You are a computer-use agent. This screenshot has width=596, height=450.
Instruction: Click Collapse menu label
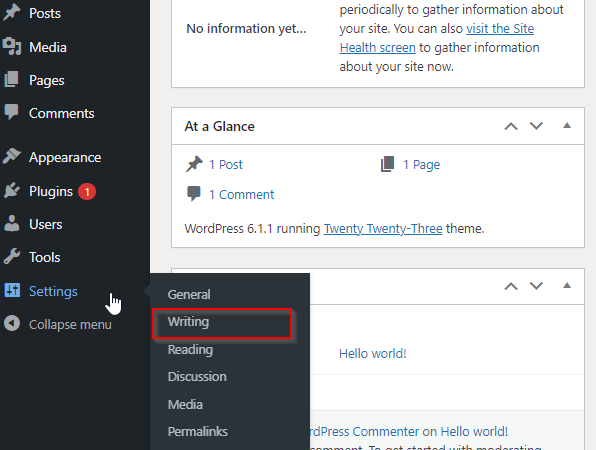click(70, 325)
